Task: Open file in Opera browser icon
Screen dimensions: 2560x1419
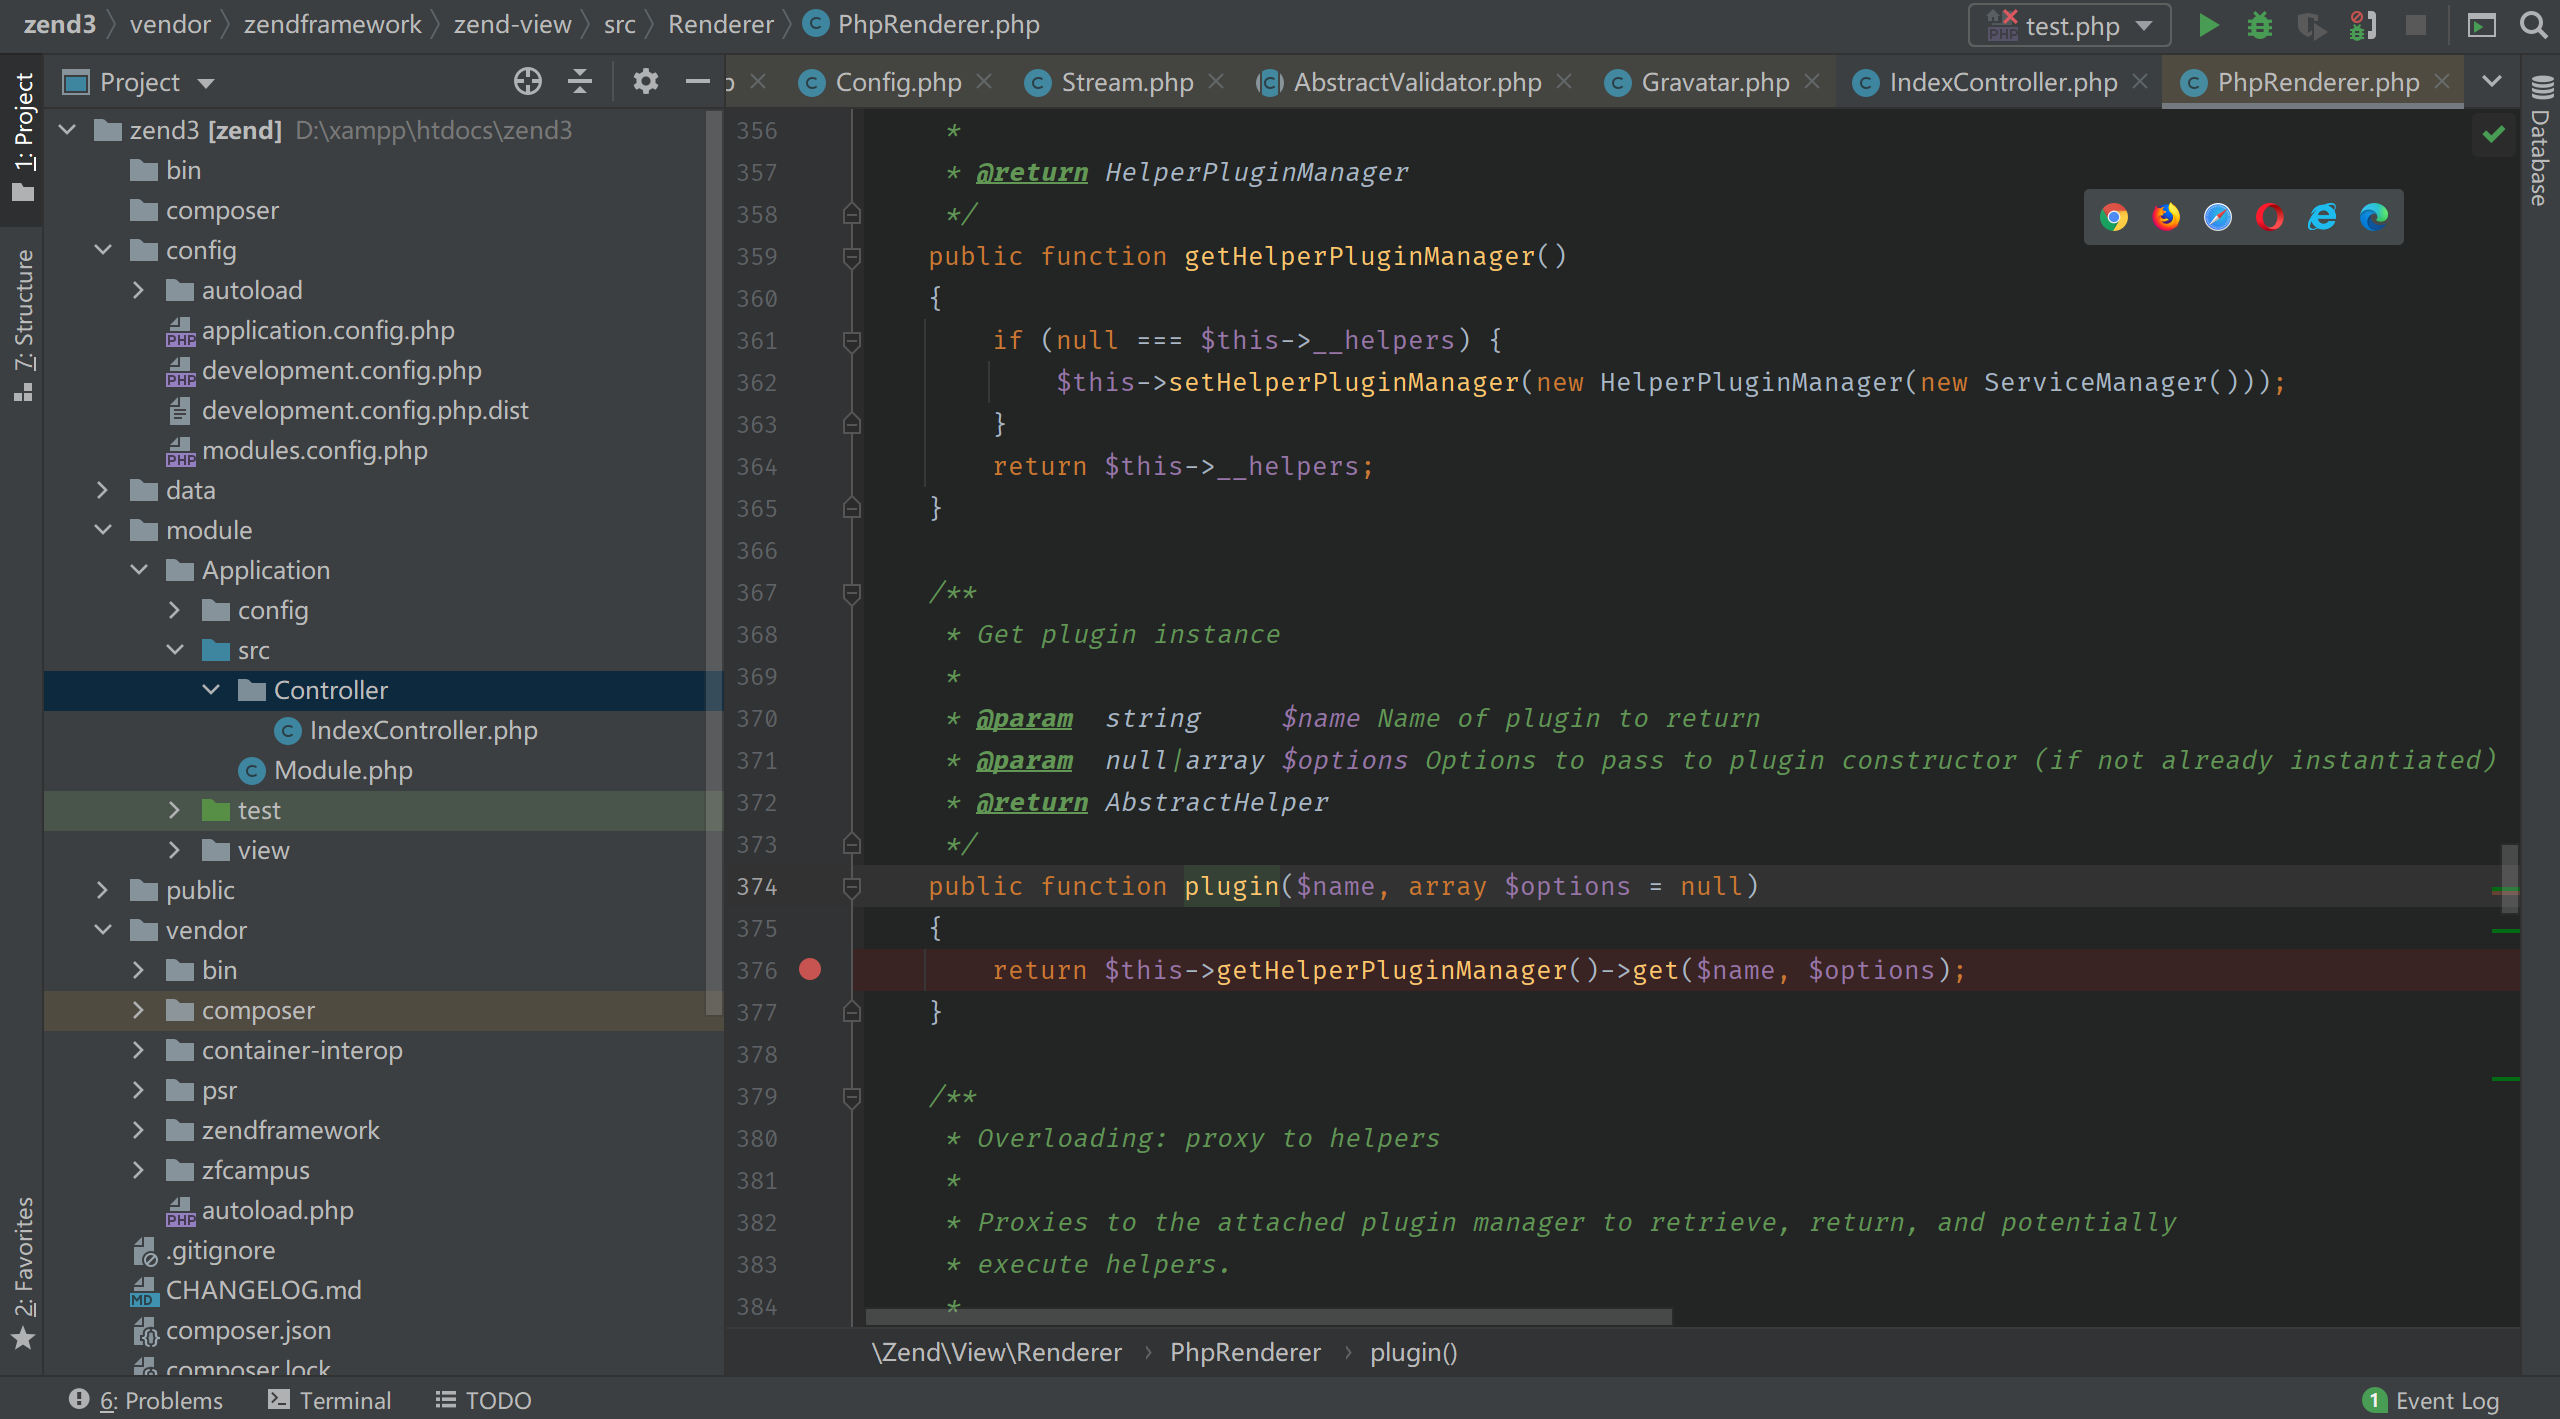Action: [x=2270, y=217]
